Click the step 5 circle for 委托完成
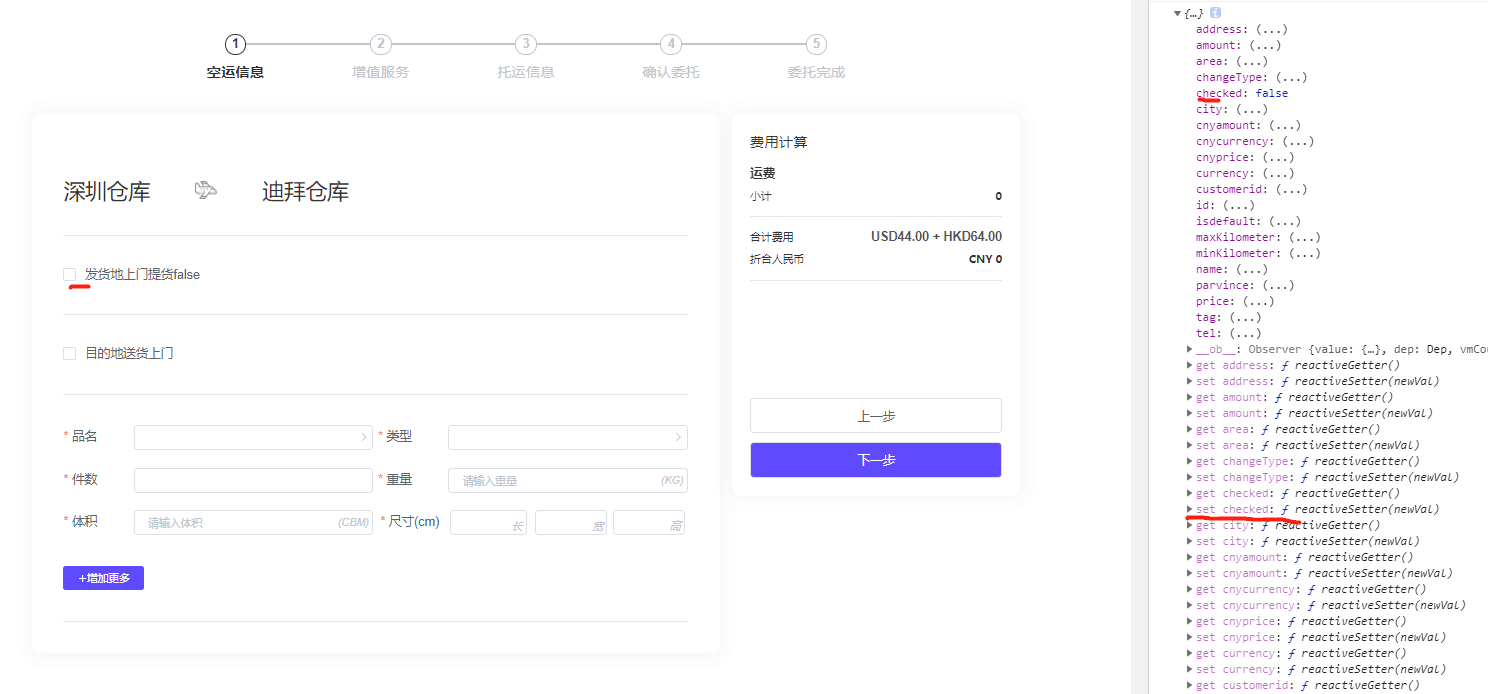 pos(815,44)
